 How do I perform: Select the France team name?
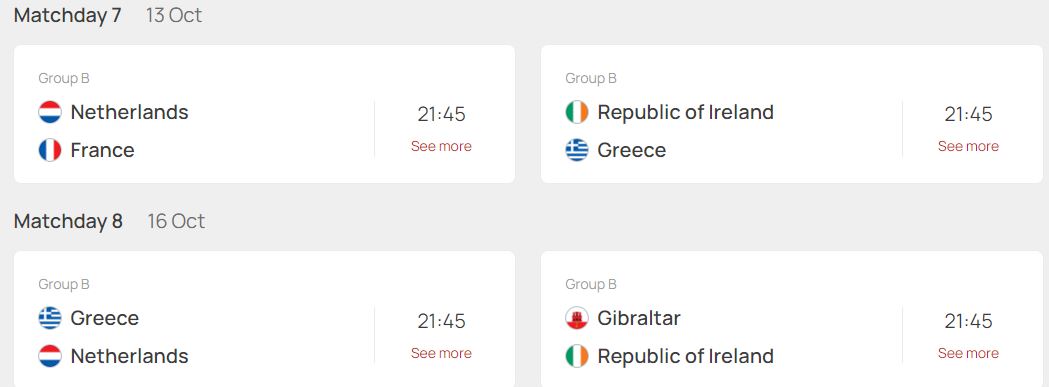point(102,150)
